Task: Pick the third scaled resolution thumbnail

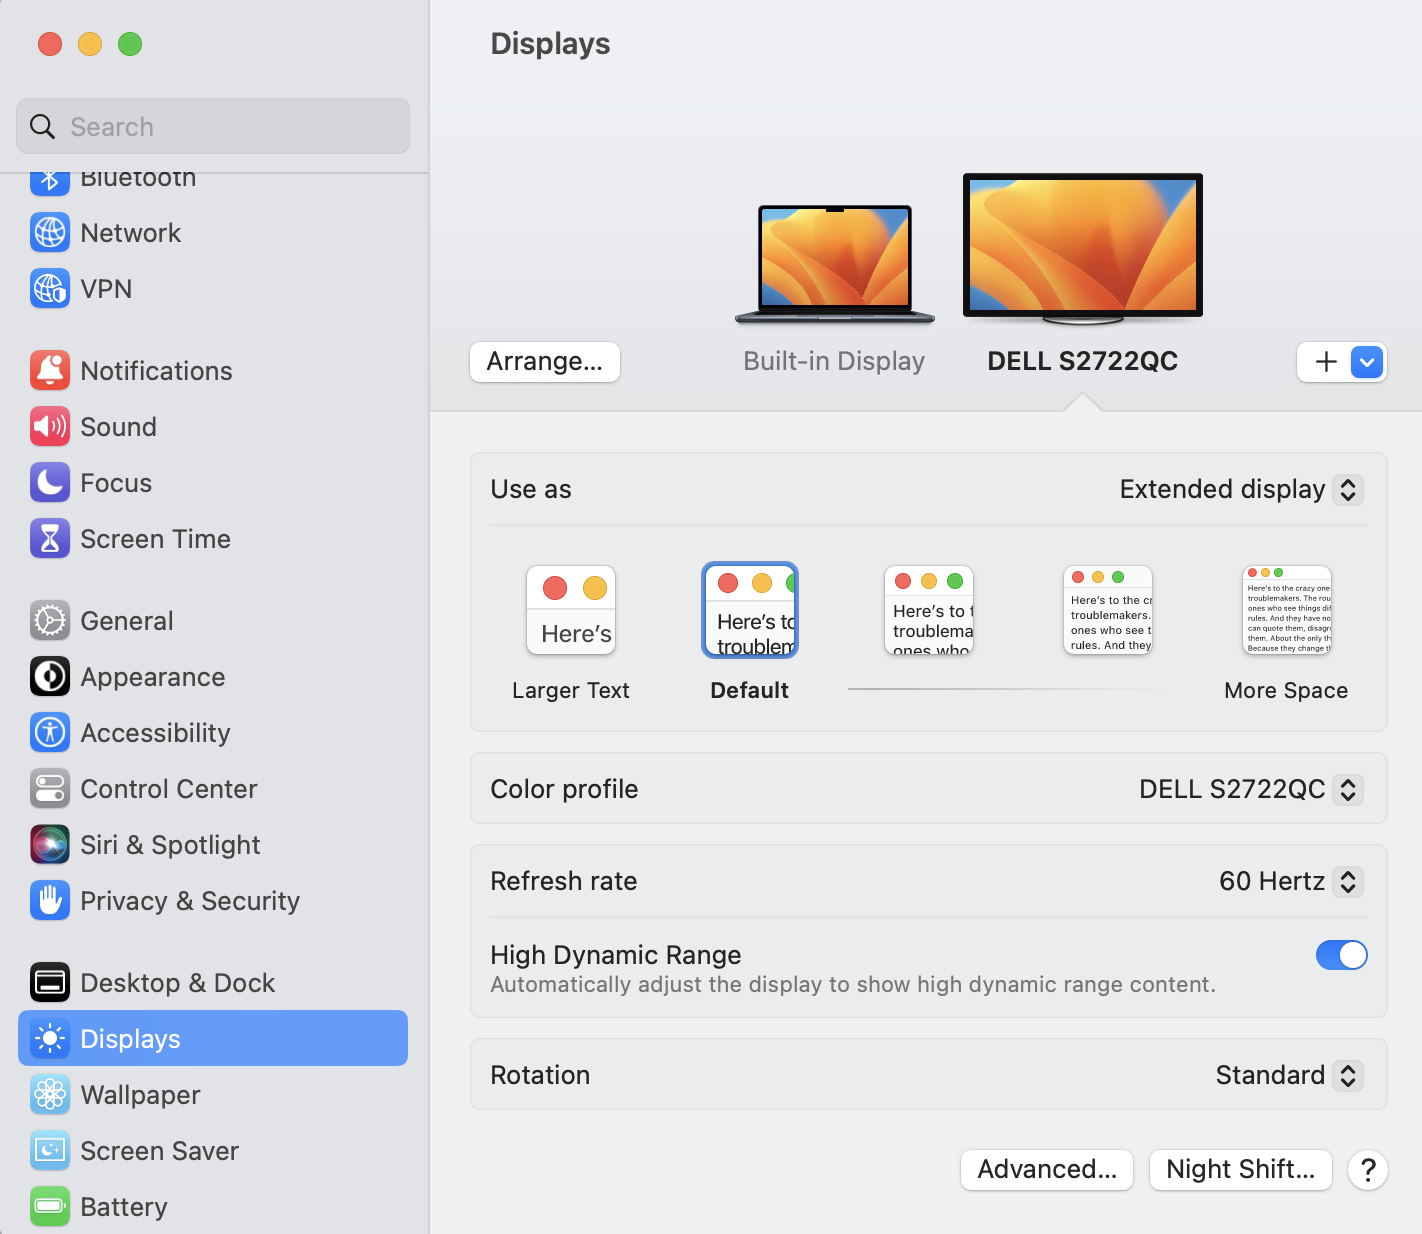Action: tap(929, 610)
